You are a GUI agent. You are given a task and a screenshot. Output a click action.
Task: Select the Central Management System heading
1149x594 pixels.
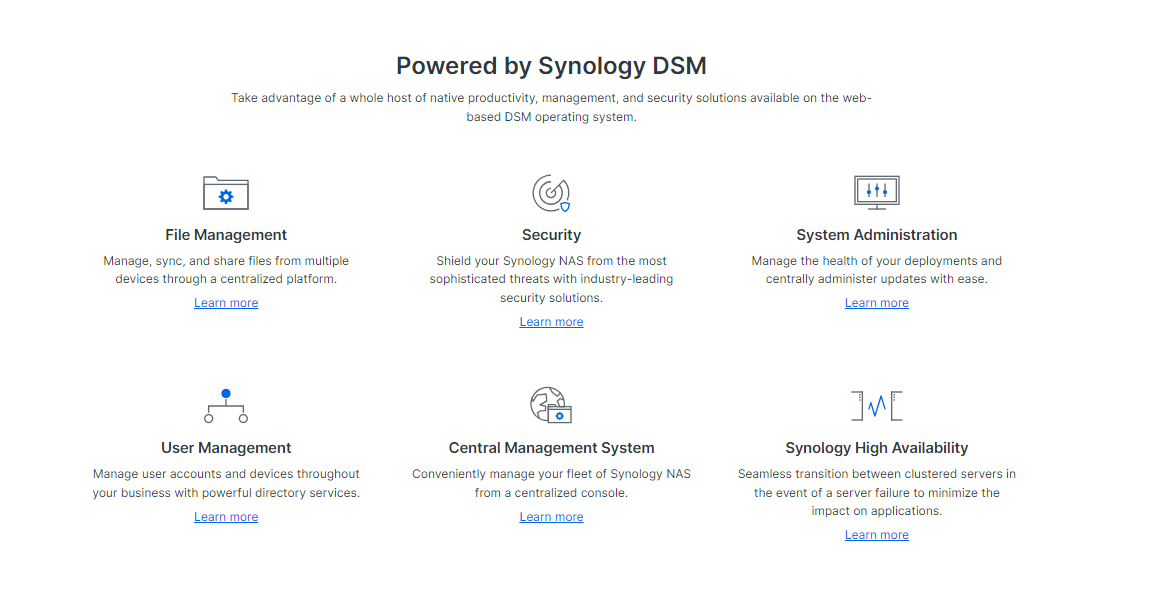point(551,448)
